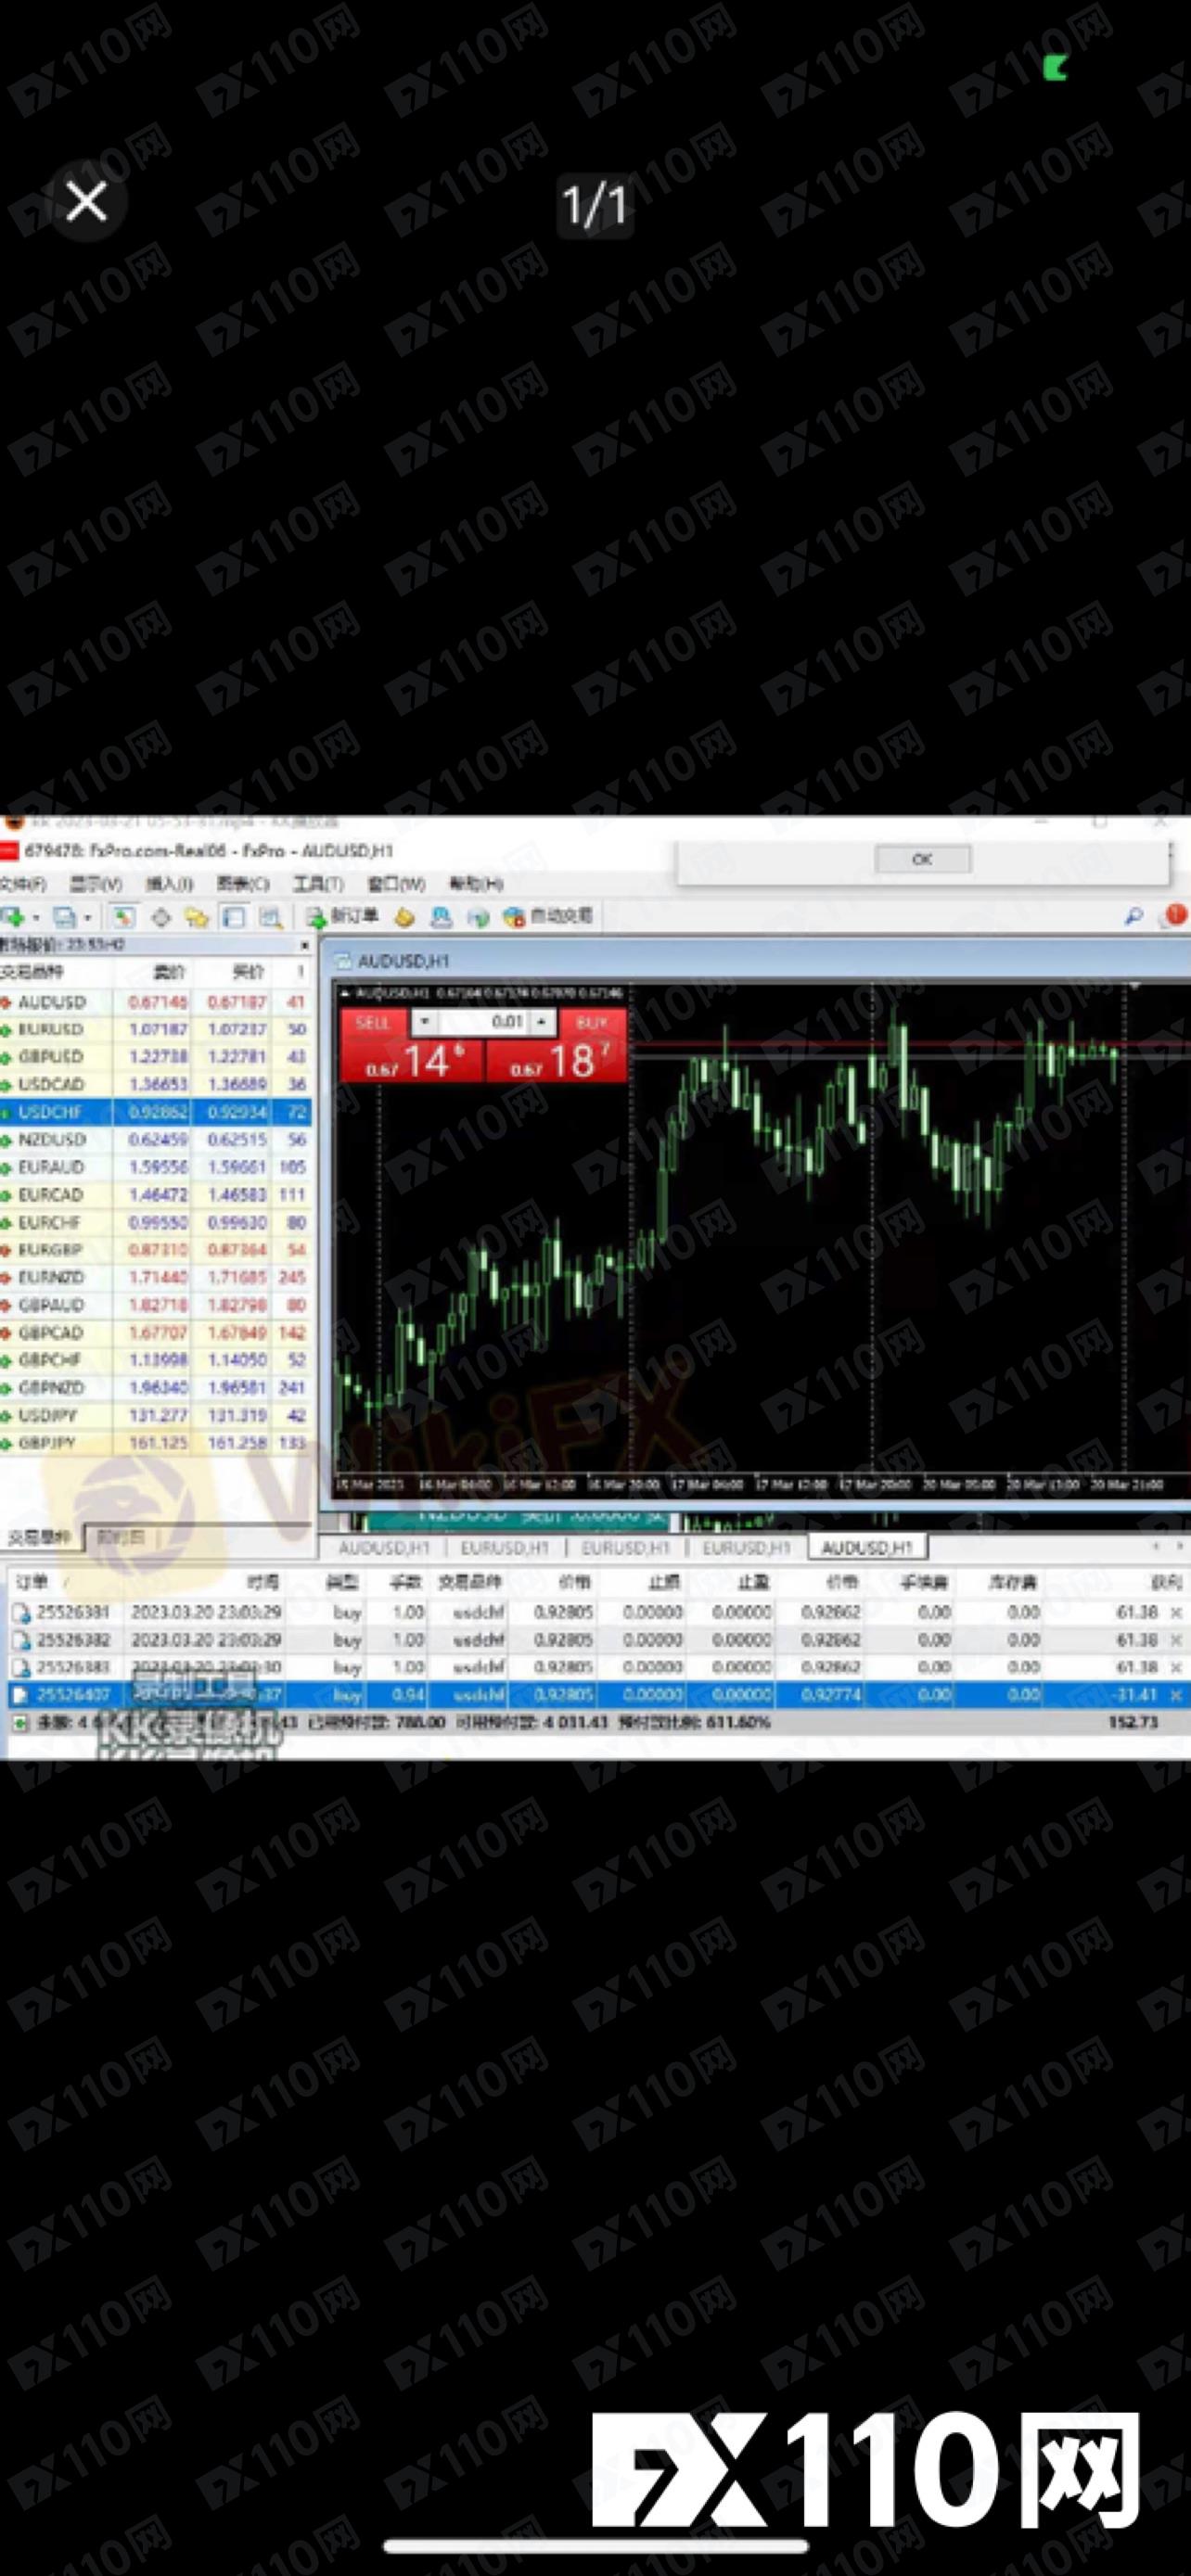The width and height of the screenshot is (1191, 2576).
Task: Close order 25526381 using its x icon
Action: (1176, 1612)
